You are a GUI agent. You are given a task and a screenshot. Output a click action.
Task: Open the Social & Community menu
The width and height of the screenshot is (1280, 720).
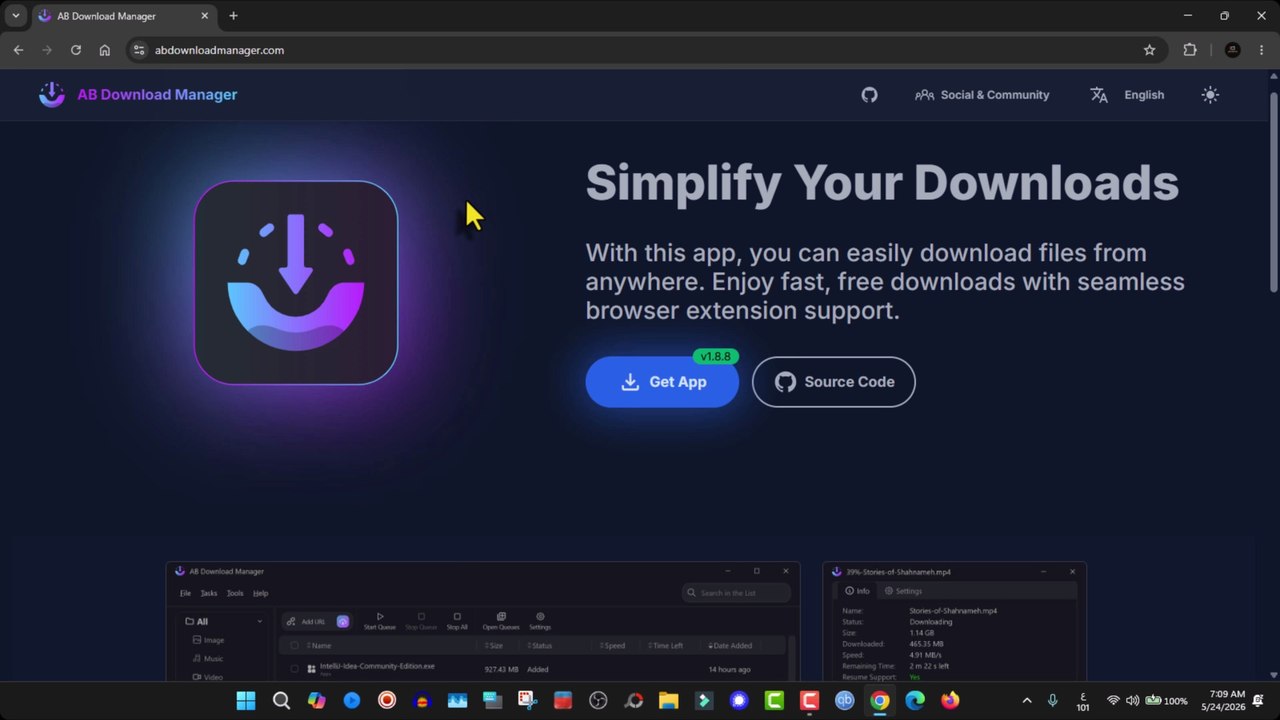(x=982, y=95)
